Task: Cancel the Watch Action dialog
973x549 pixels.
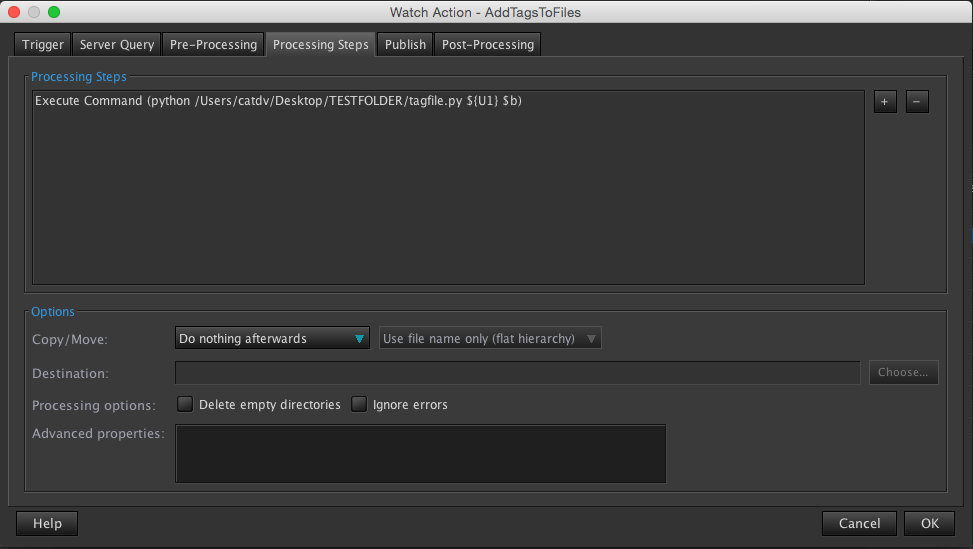Action: pos(859,523)
